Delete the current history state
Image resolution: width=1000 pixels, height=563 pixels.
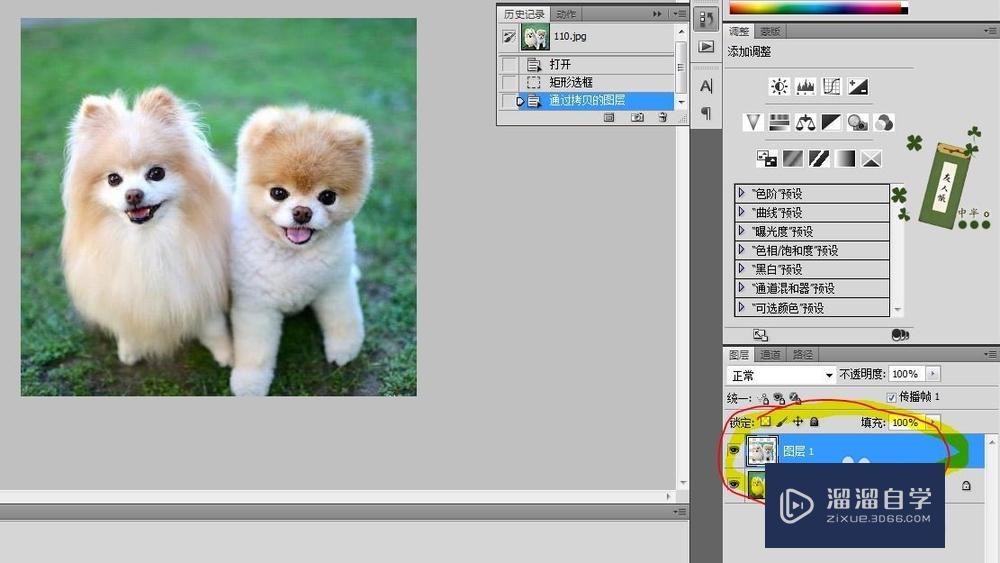[663, 118]
